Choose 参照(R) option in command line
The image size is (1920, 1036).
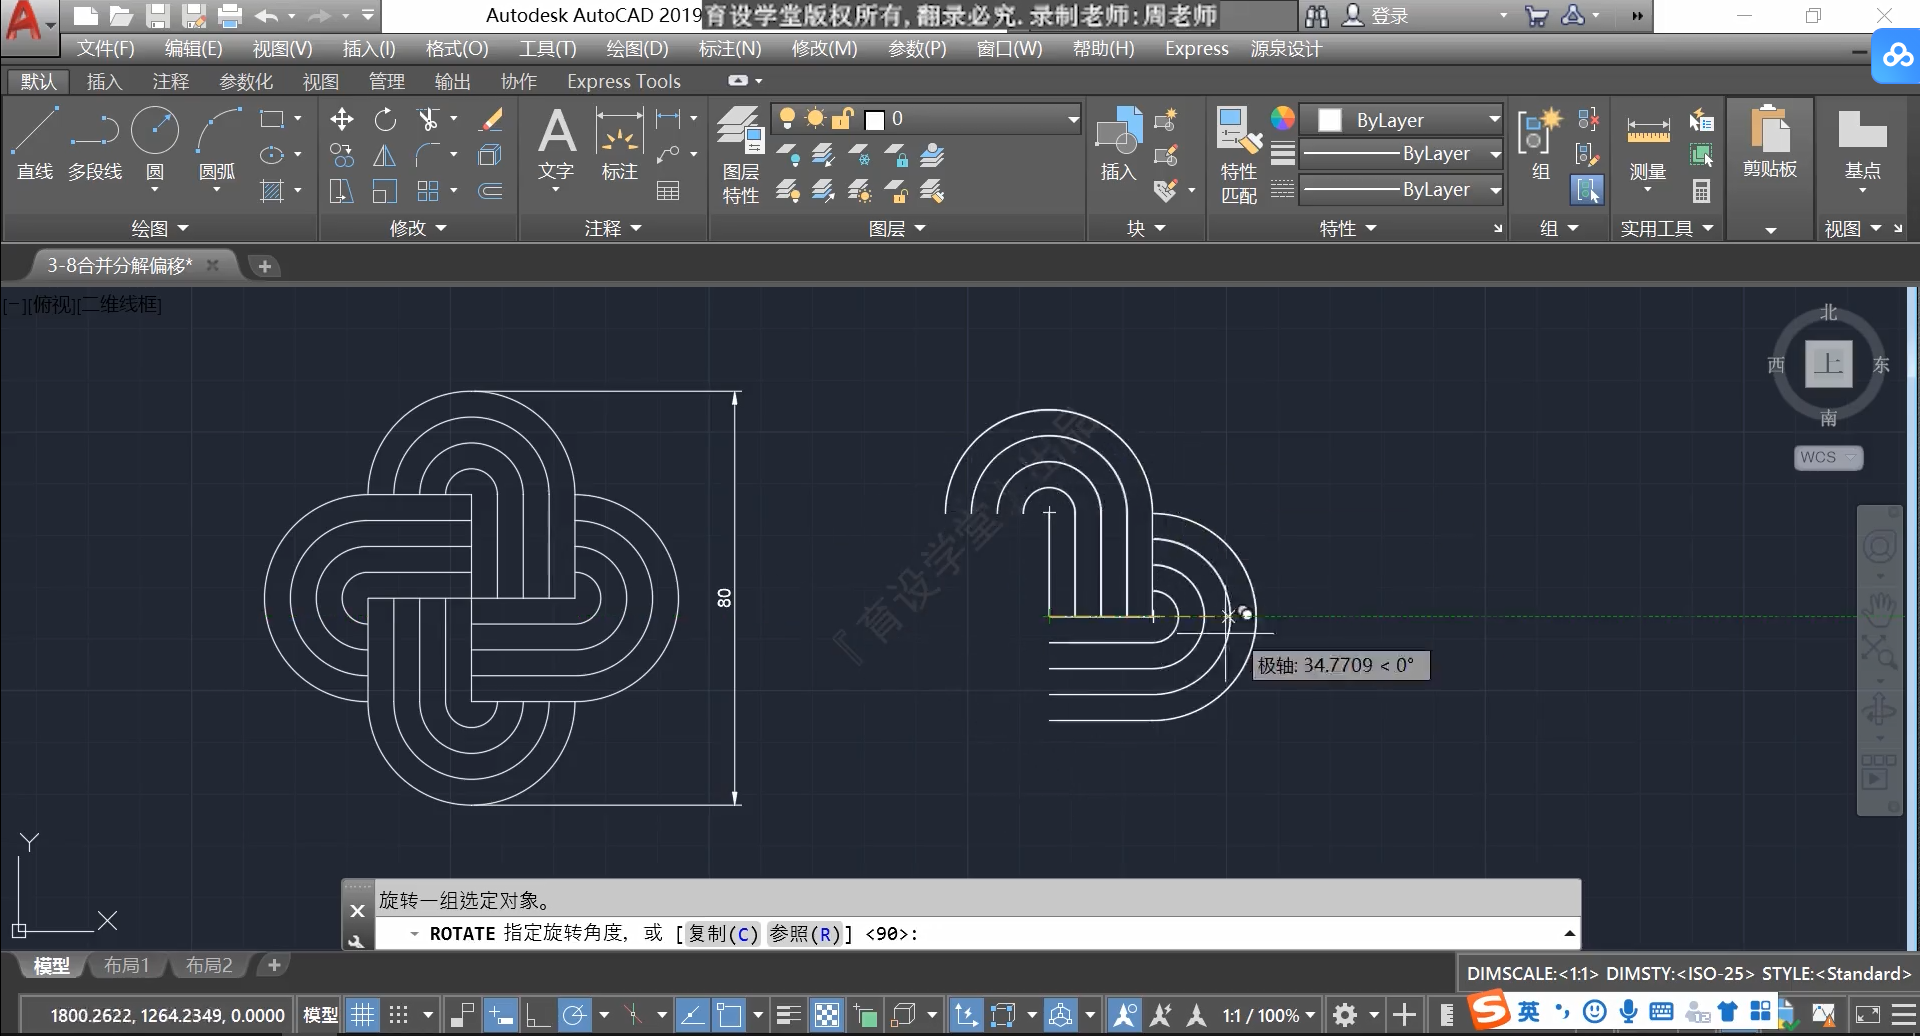(804, 933)
